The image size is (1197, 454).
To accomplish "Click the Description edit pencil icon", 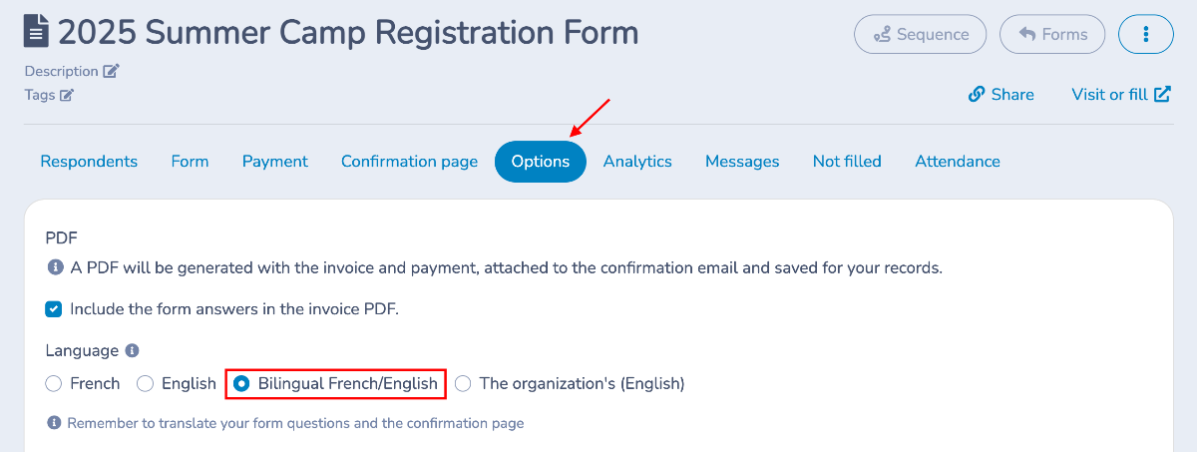I will point(111,71).
